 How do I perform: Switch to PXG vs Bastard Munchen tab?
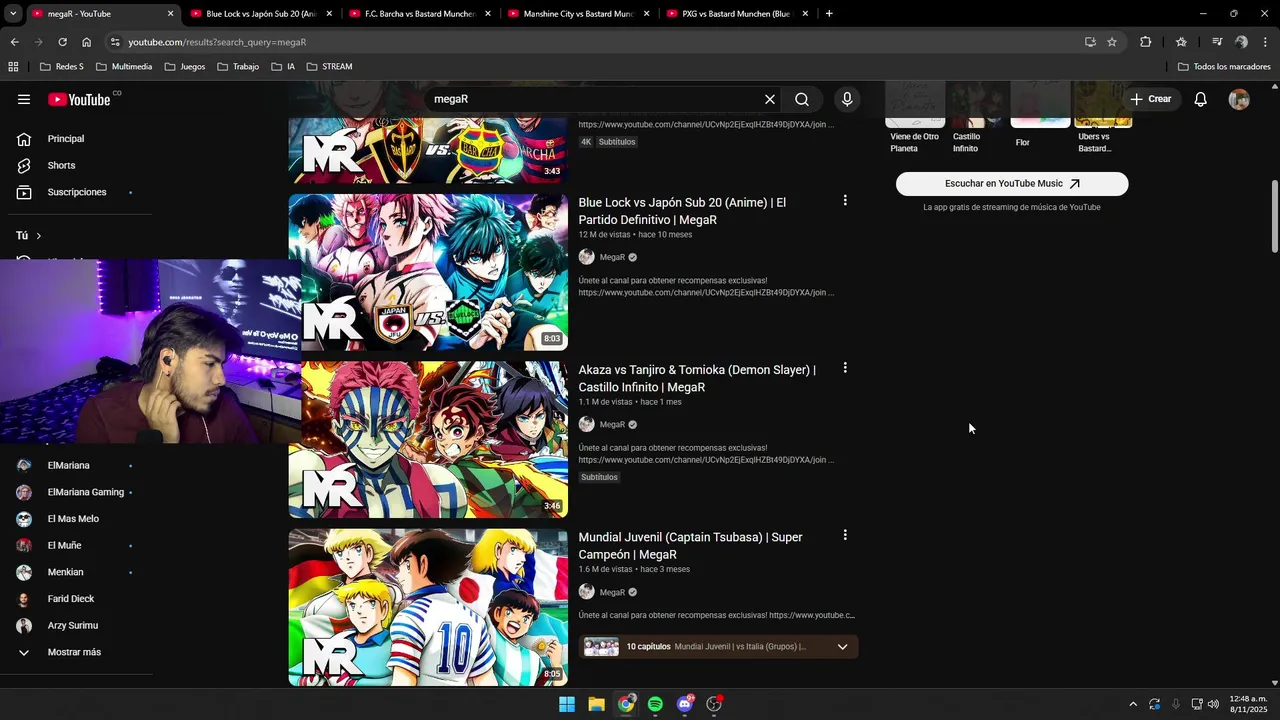pyautogui.click(x=736, y=14)
